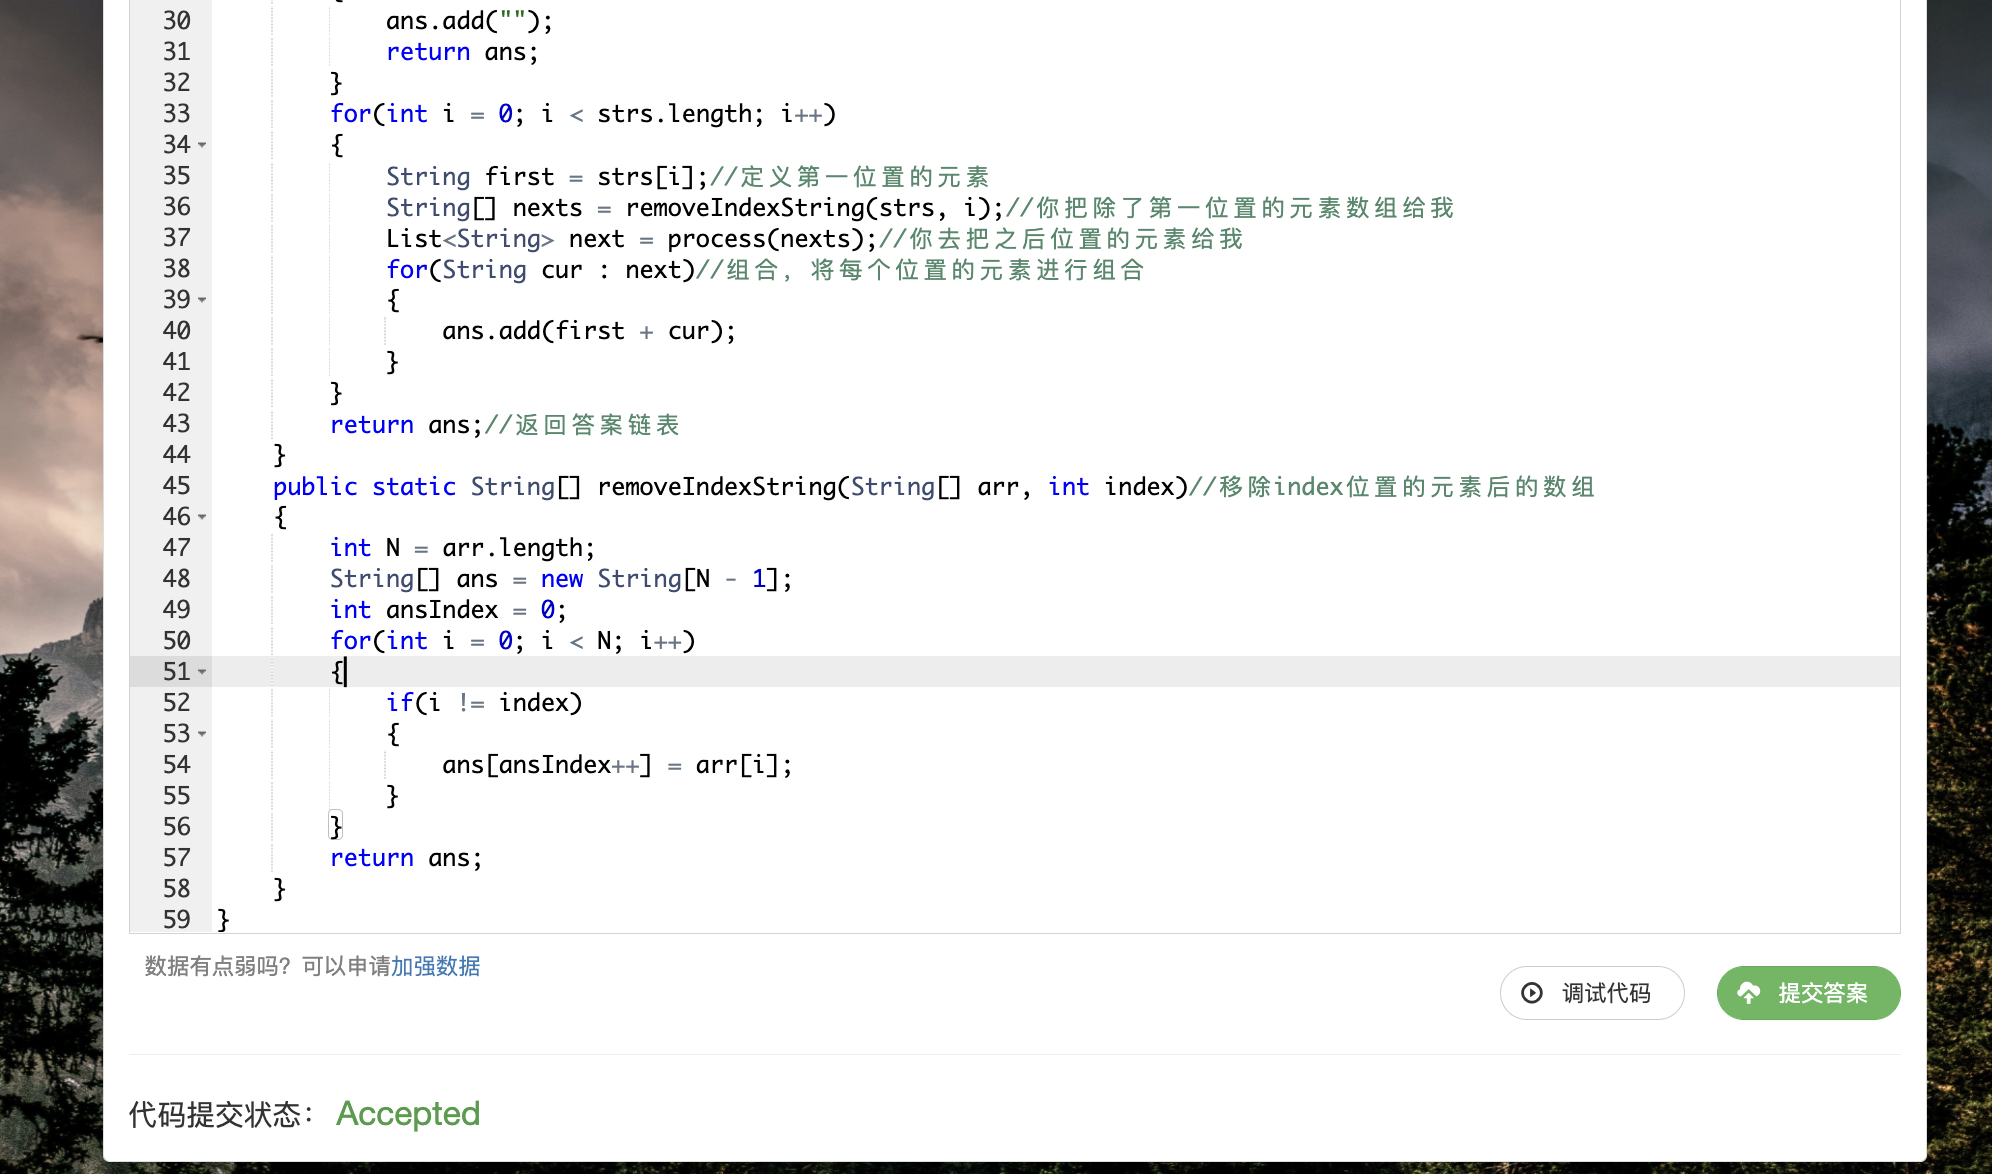Click 'new String[N - 1];' on line 48

pos(666,579)
